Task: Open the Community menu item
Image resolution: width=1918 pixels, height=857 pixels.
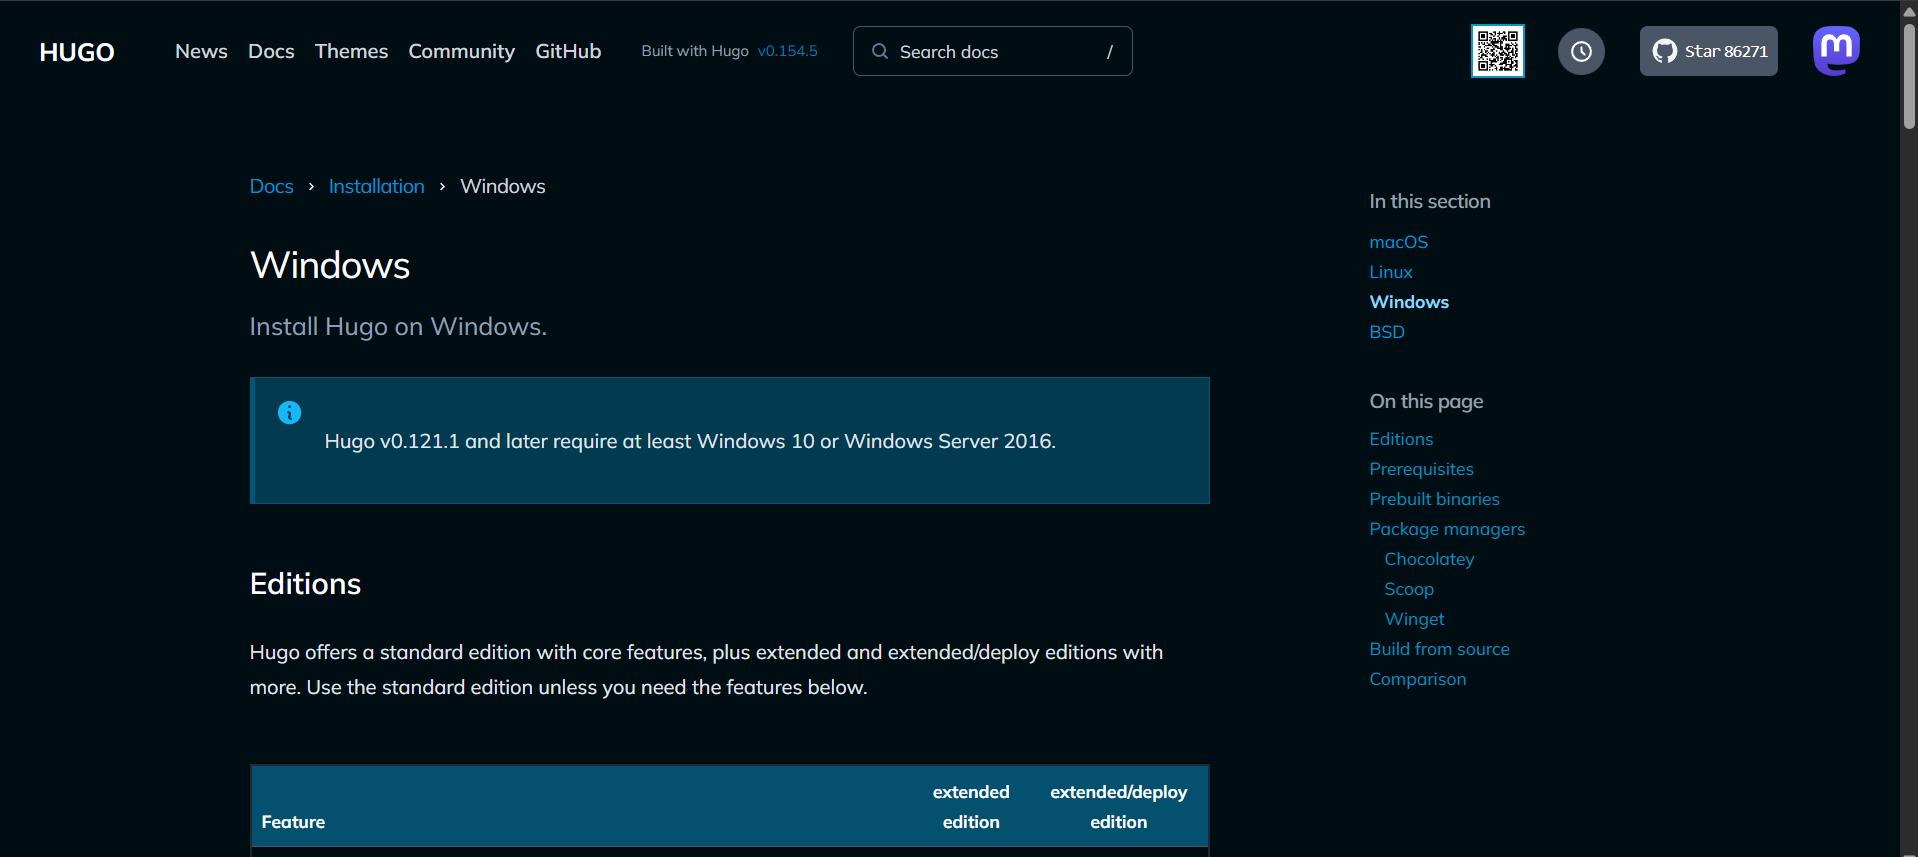Action: coord(461,51)
